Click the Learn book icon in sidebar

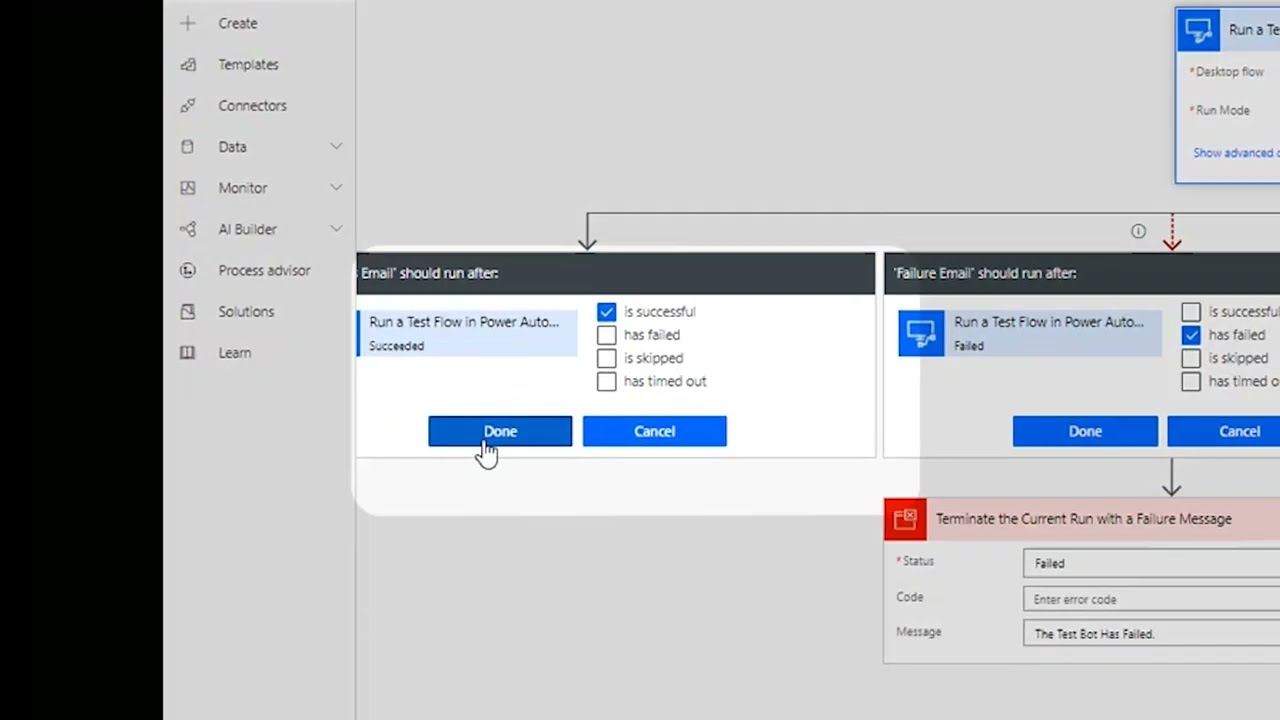point(187,352)
